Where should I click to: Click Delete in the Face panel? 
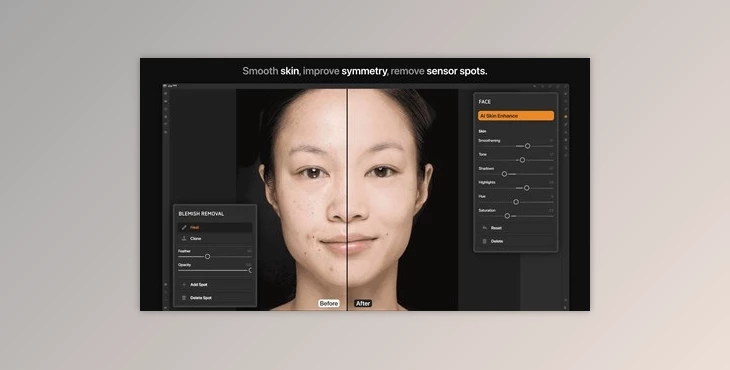(515, 241)
